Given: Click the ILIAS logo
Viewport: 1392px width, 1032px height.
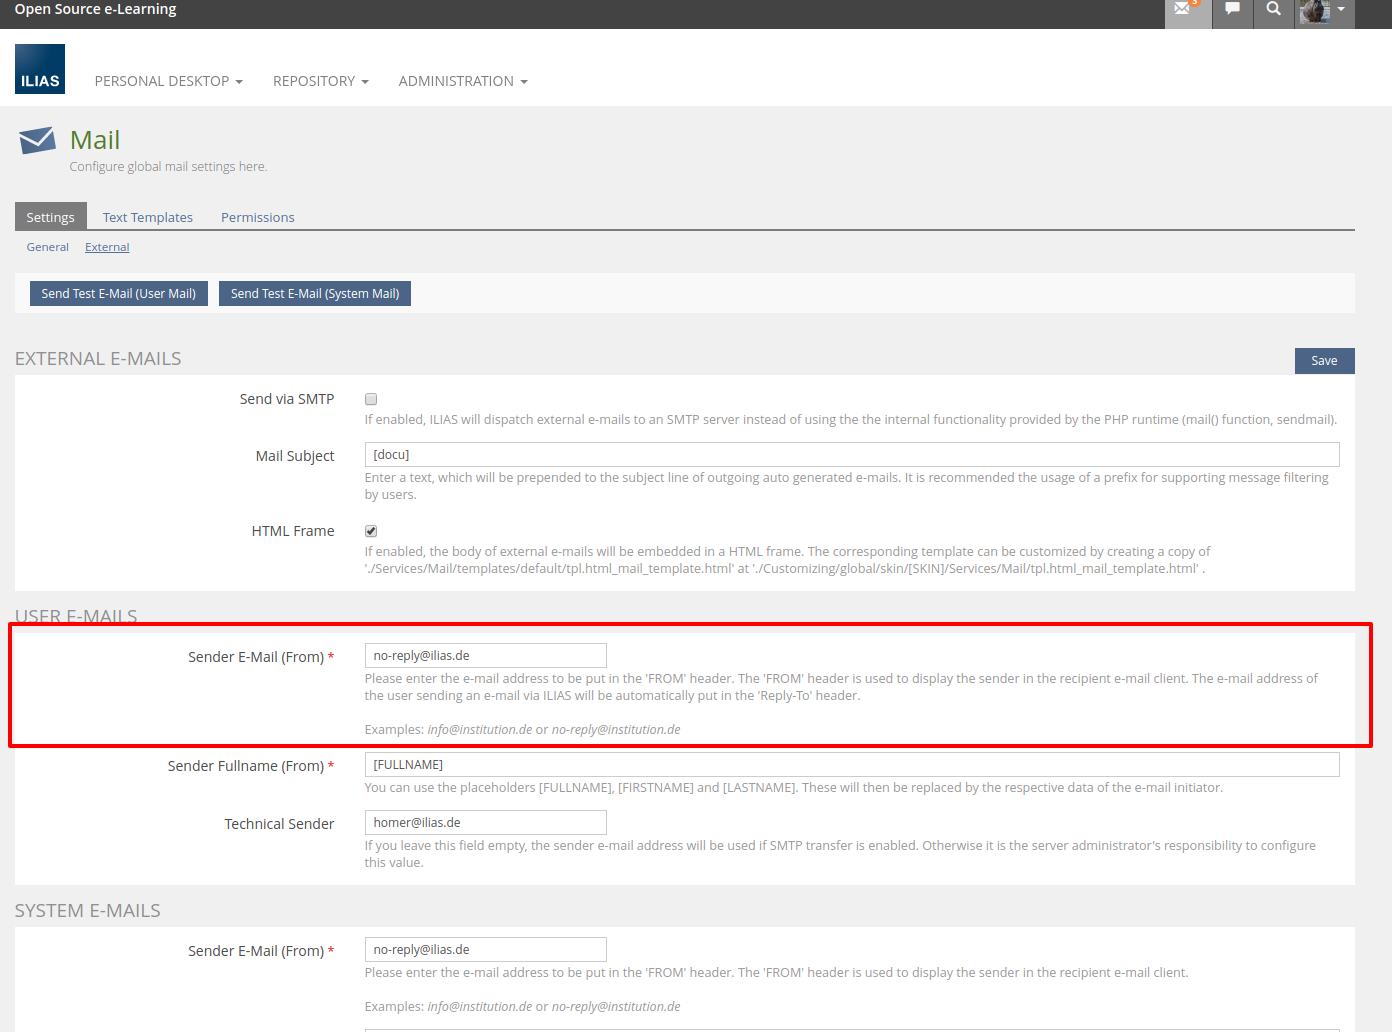Looking at the screenshot, I should (x=40, y=69).
